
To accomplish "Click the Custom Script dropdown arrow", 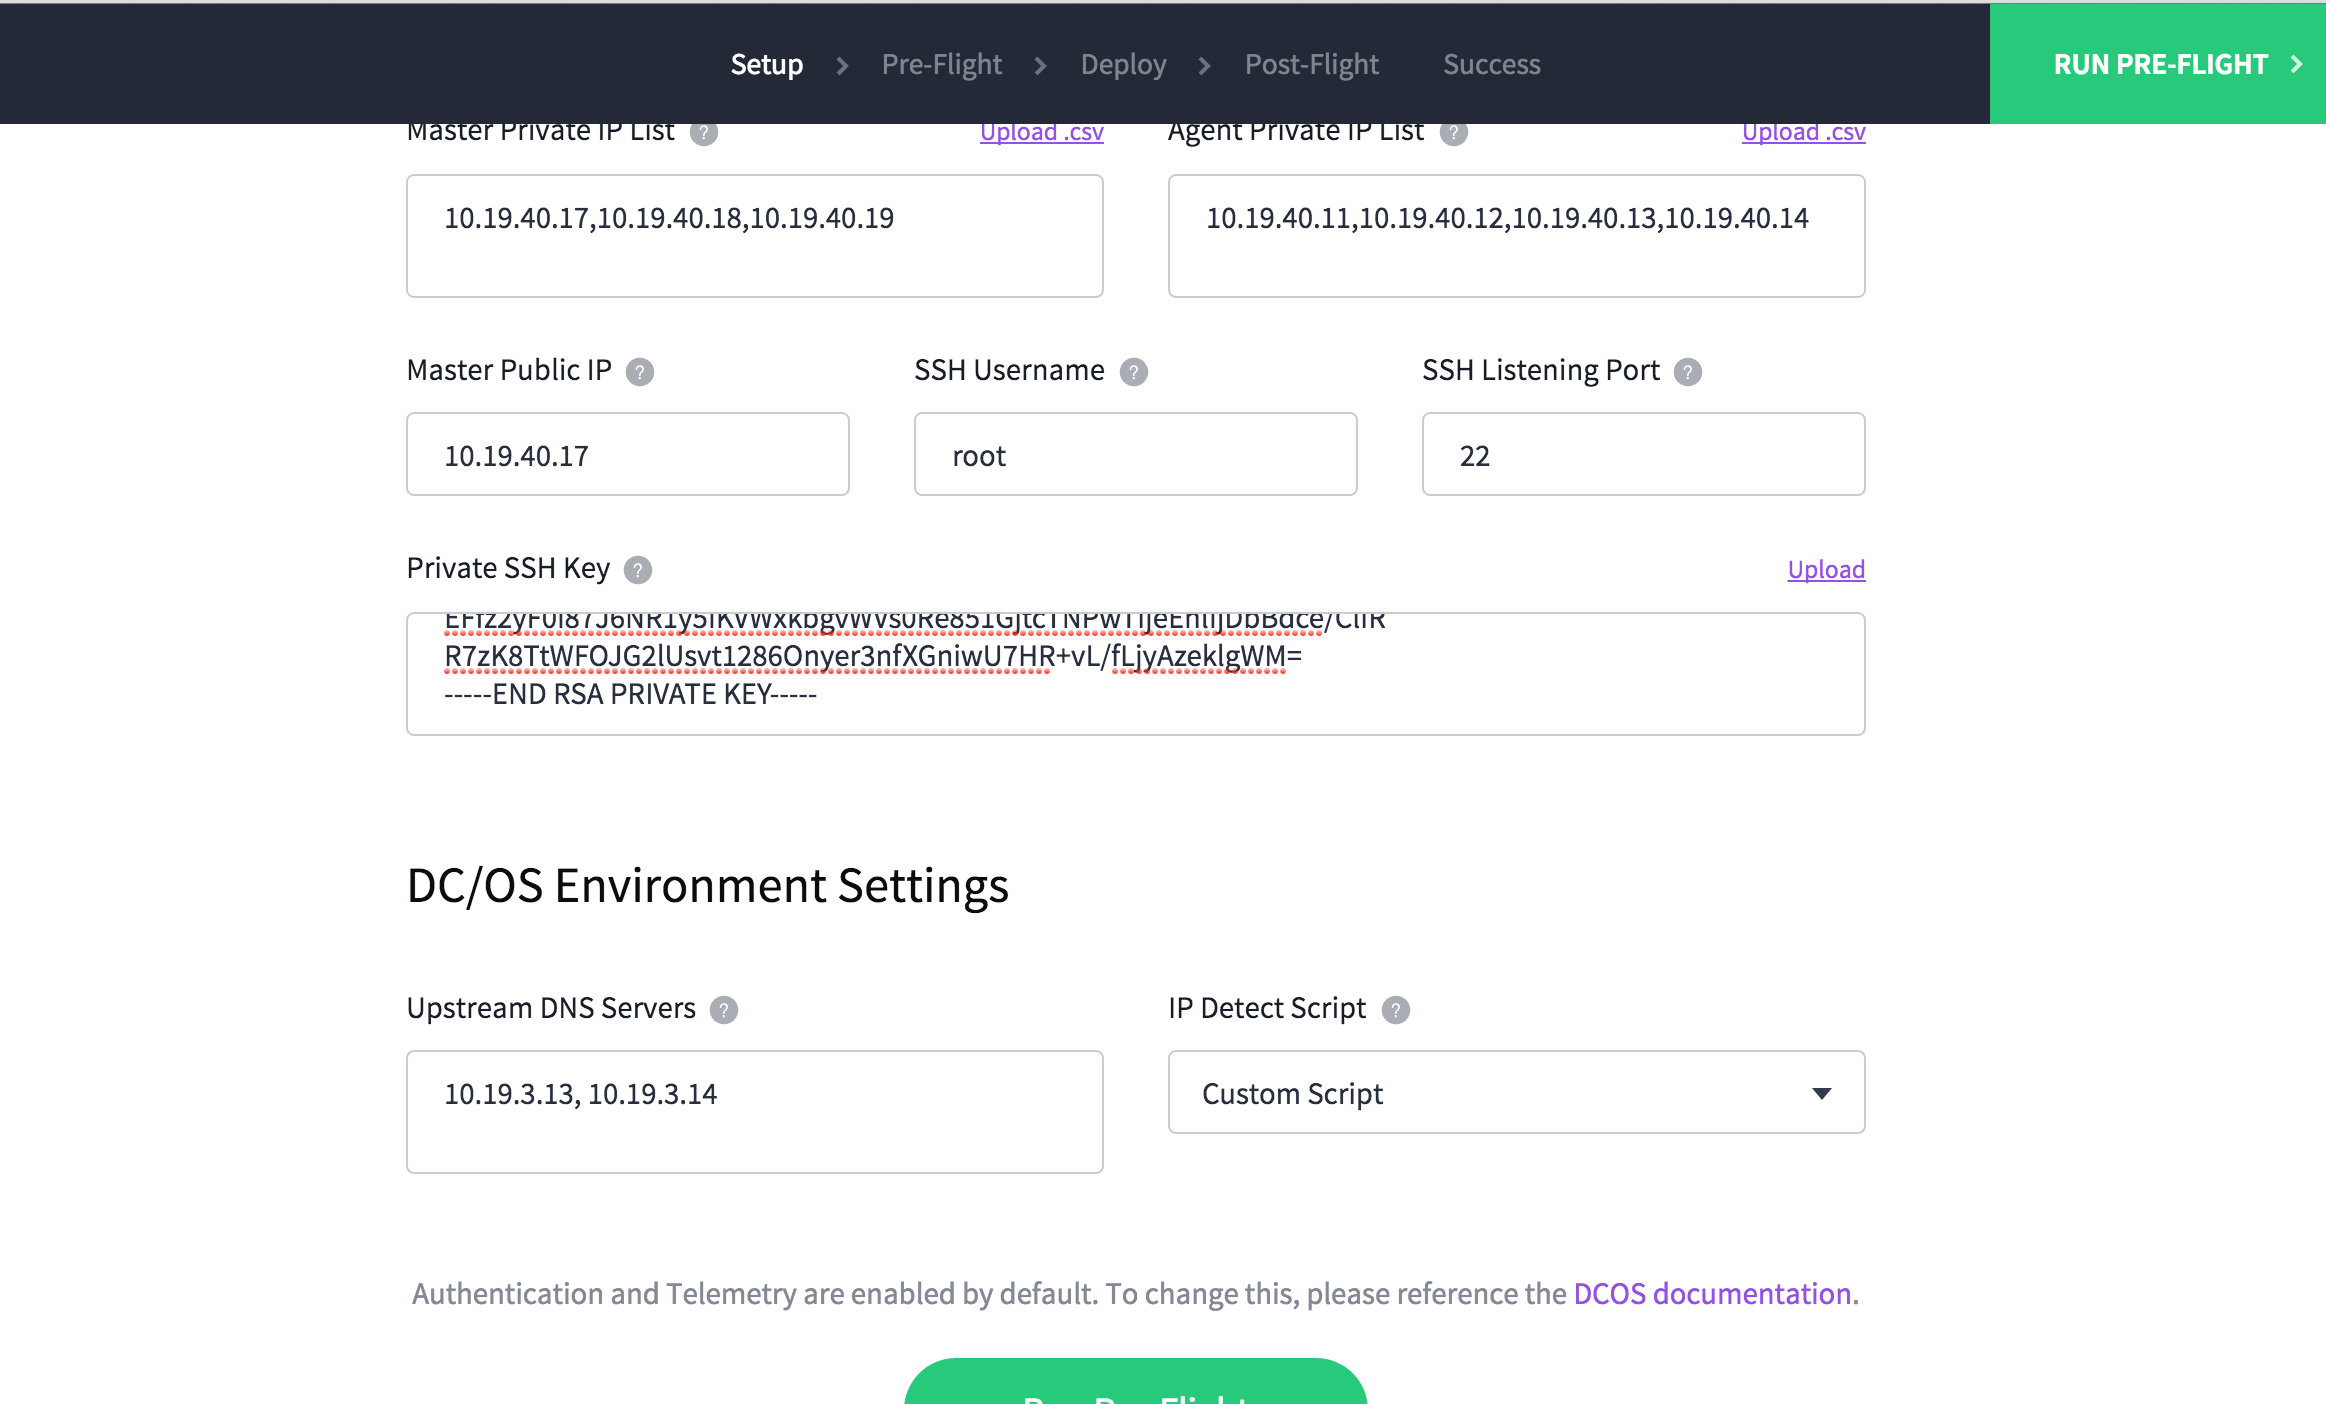I will click(x=1821, y=1093).
